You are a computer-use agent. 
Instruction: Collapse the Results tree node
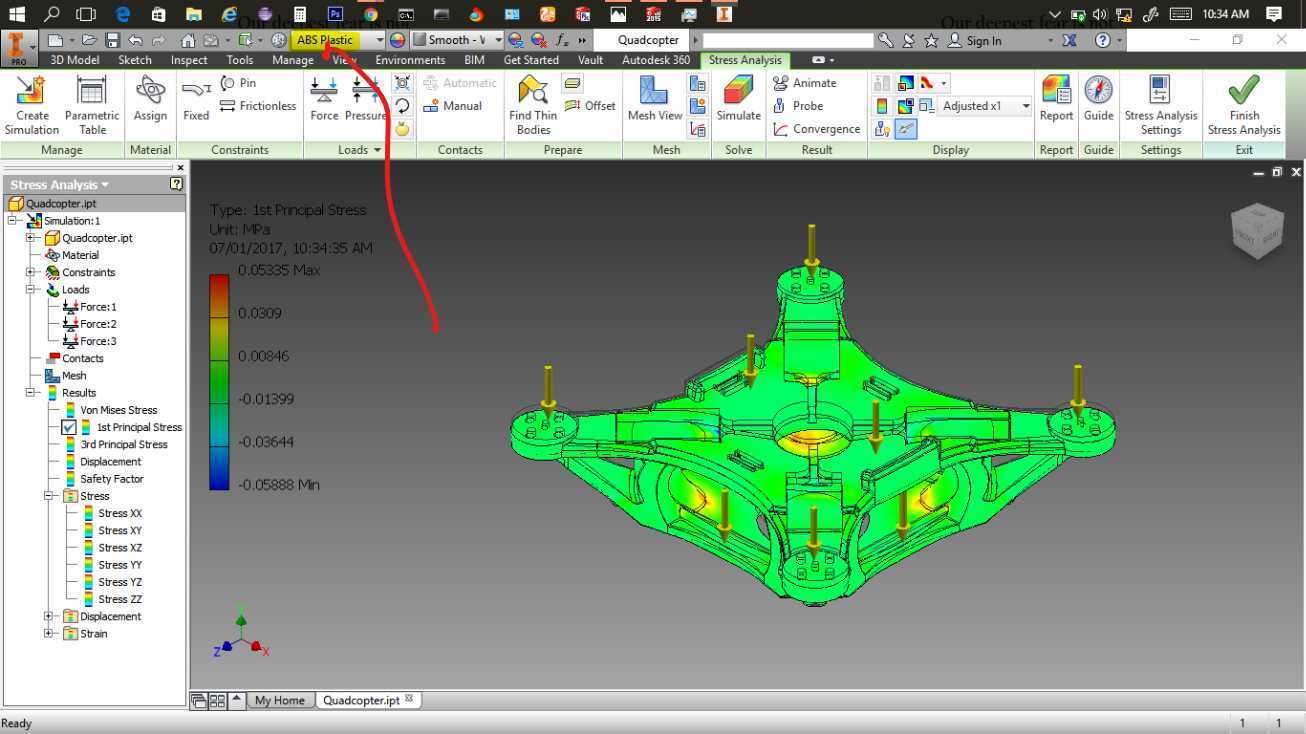31,393
